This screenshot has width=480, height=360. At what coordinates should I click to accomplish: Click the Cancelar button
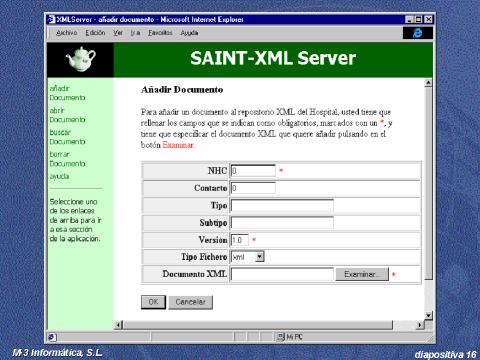pos(190,302)
